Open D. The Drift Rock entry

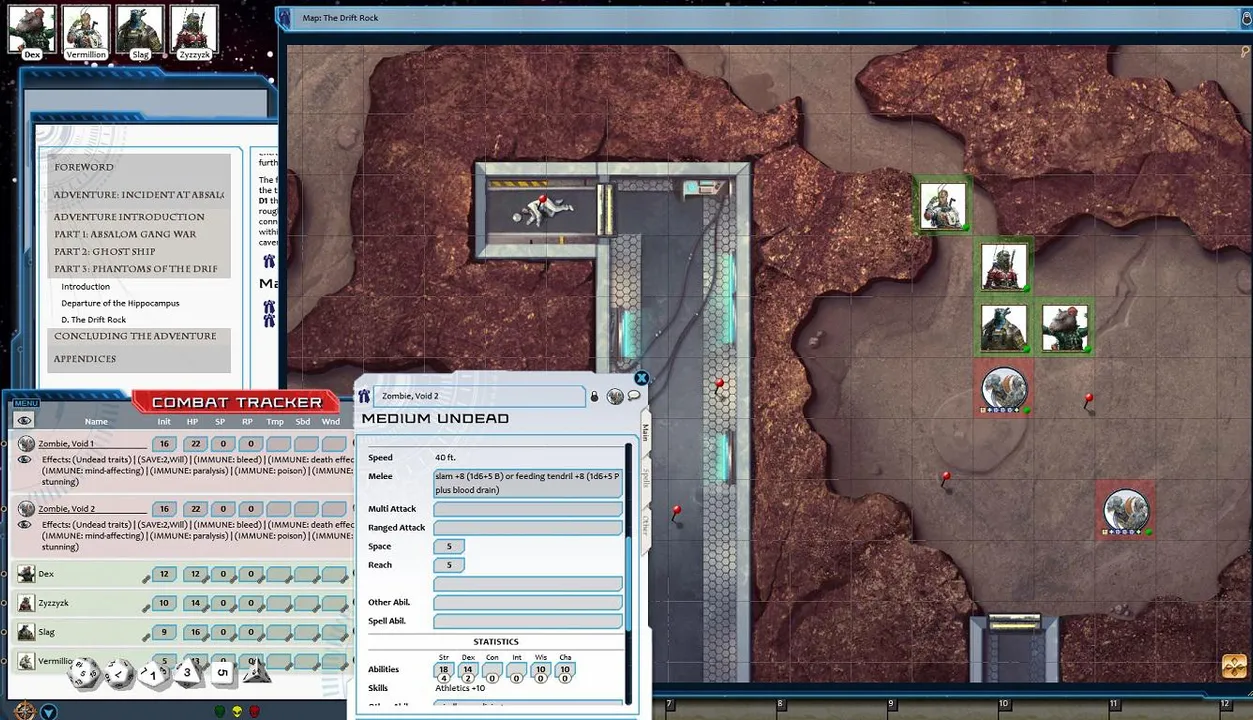[94, 320]
